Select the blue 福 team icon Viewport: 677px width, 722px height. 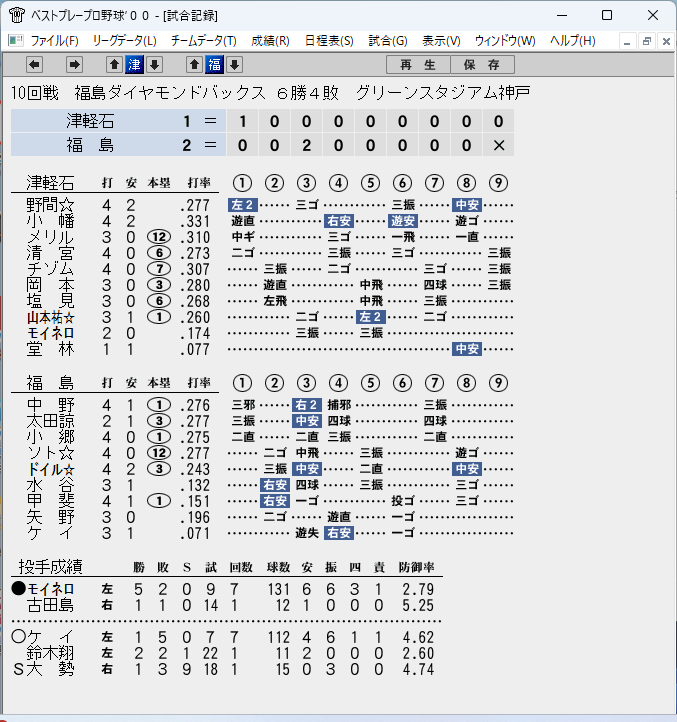215,65
